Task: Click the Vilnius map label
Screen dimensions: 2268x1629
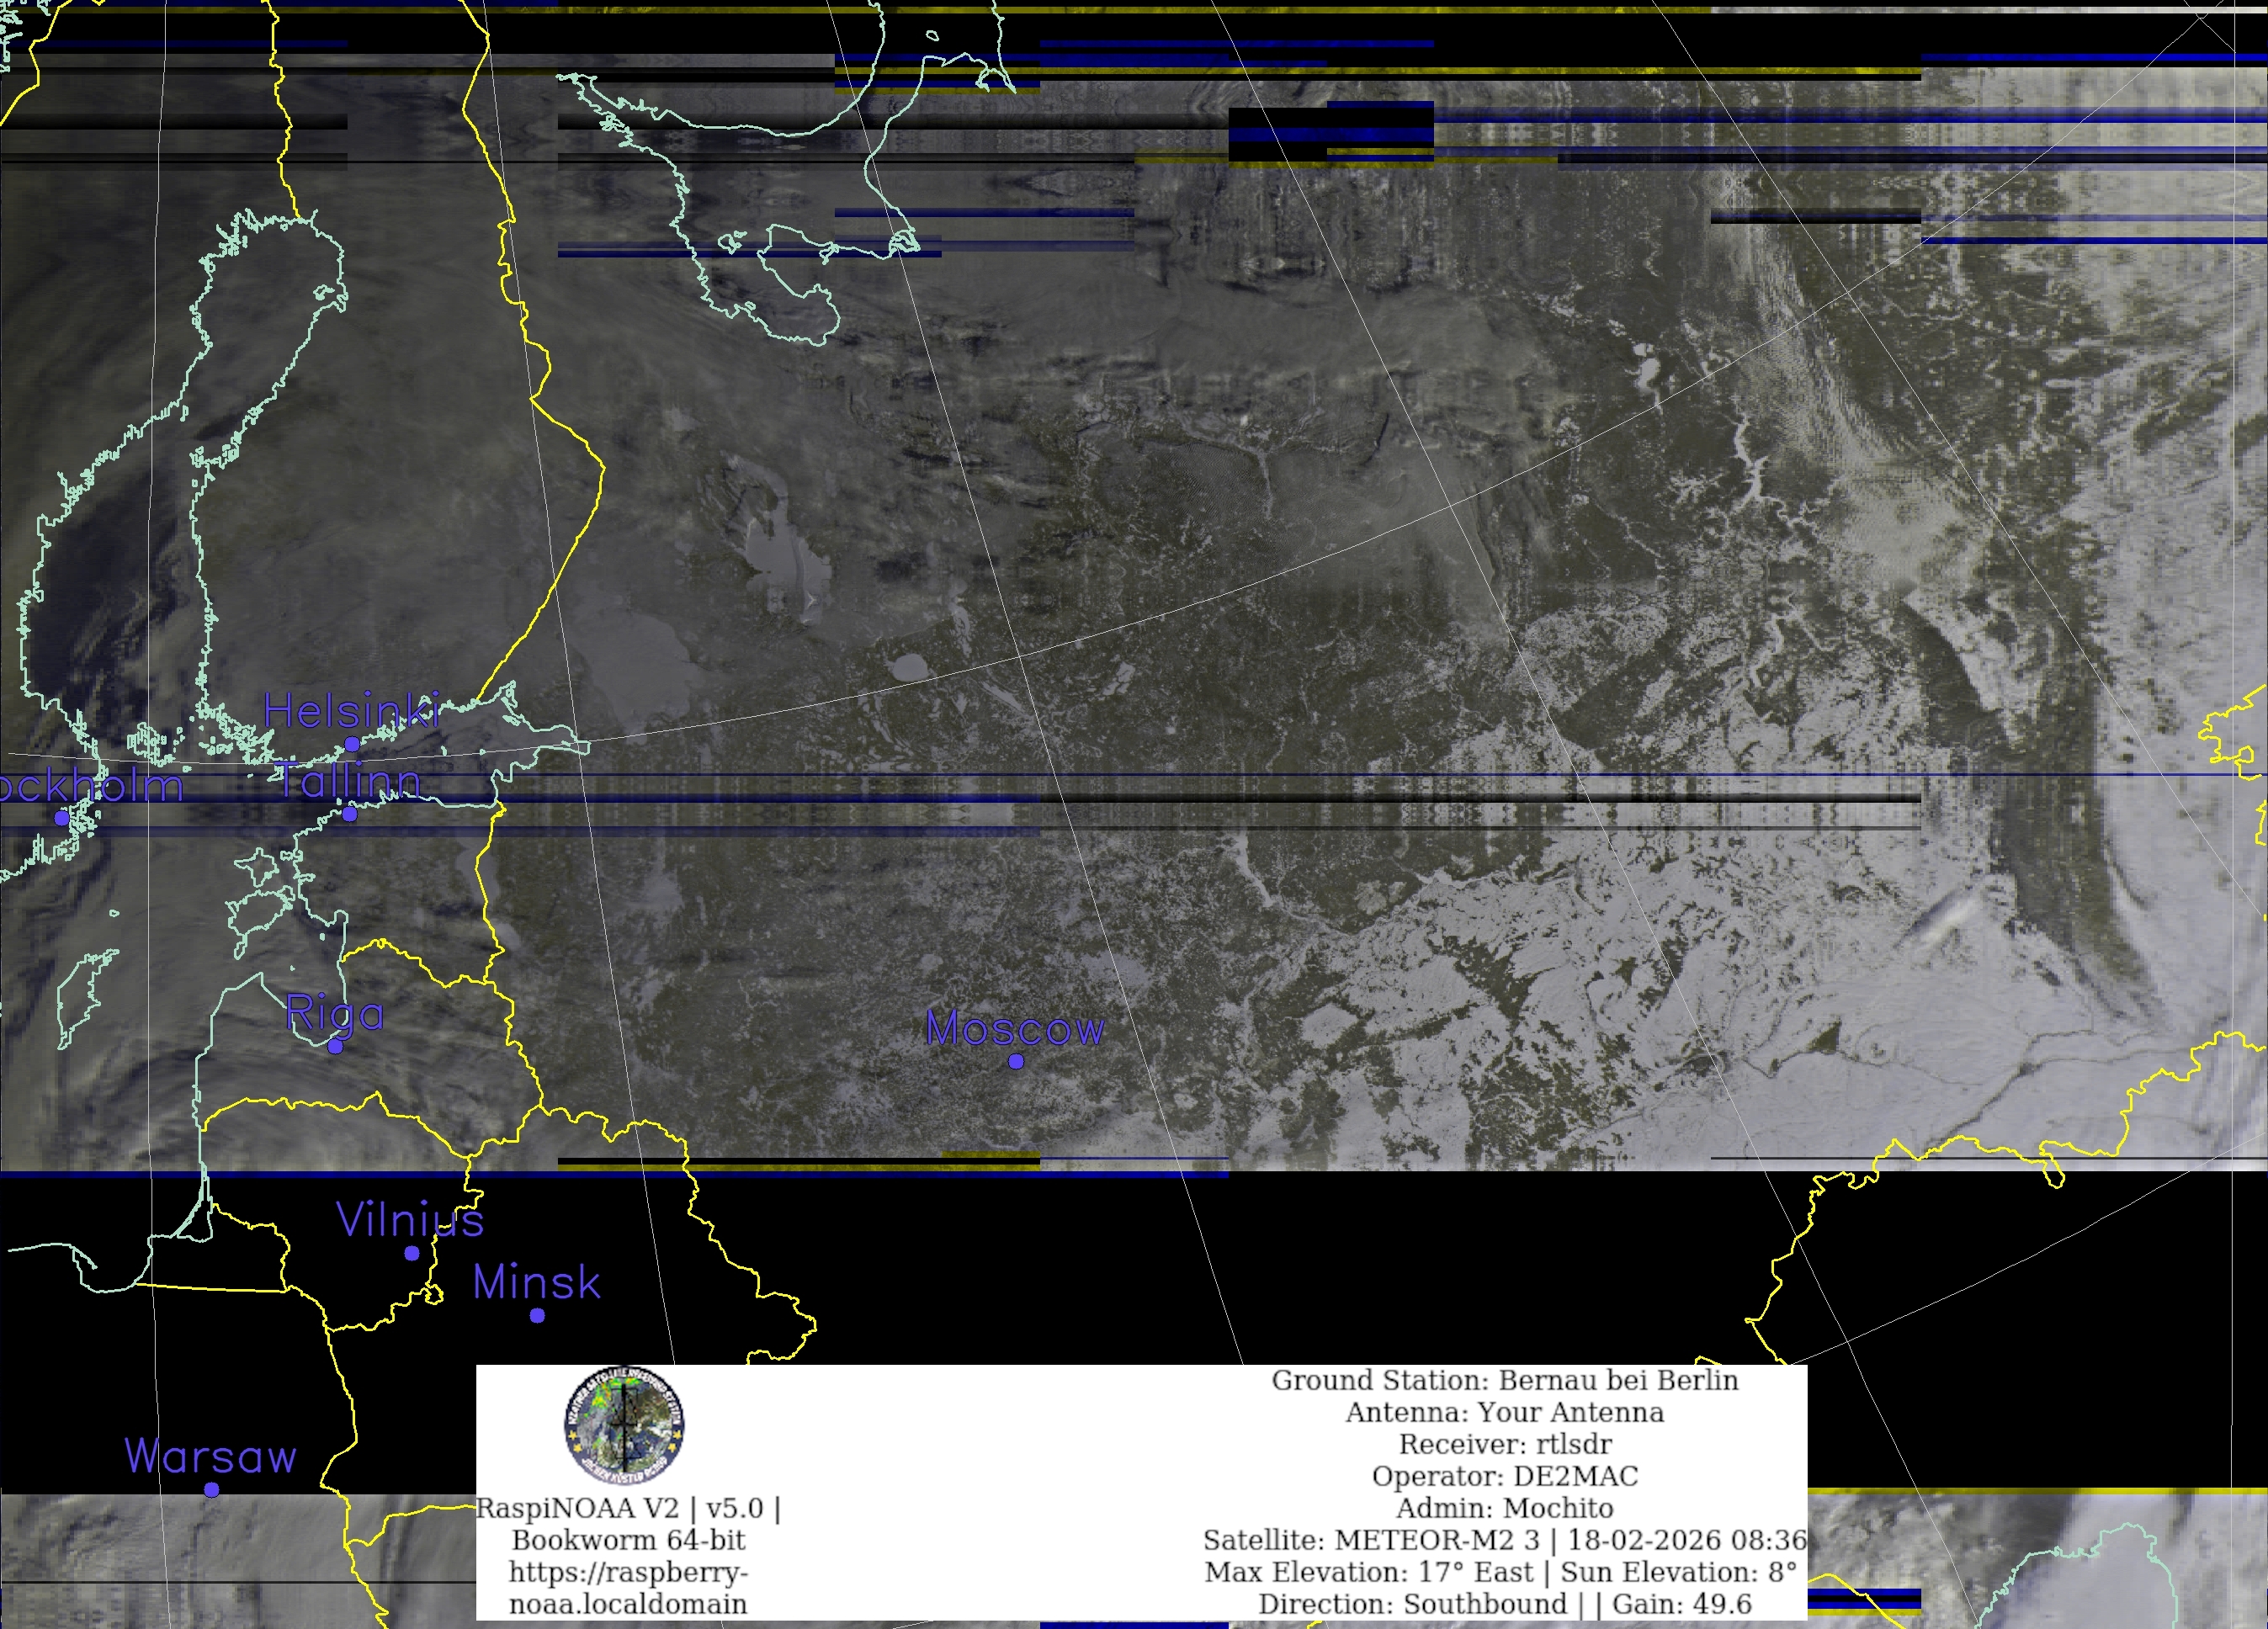Action: click(x=410, y=1220)
